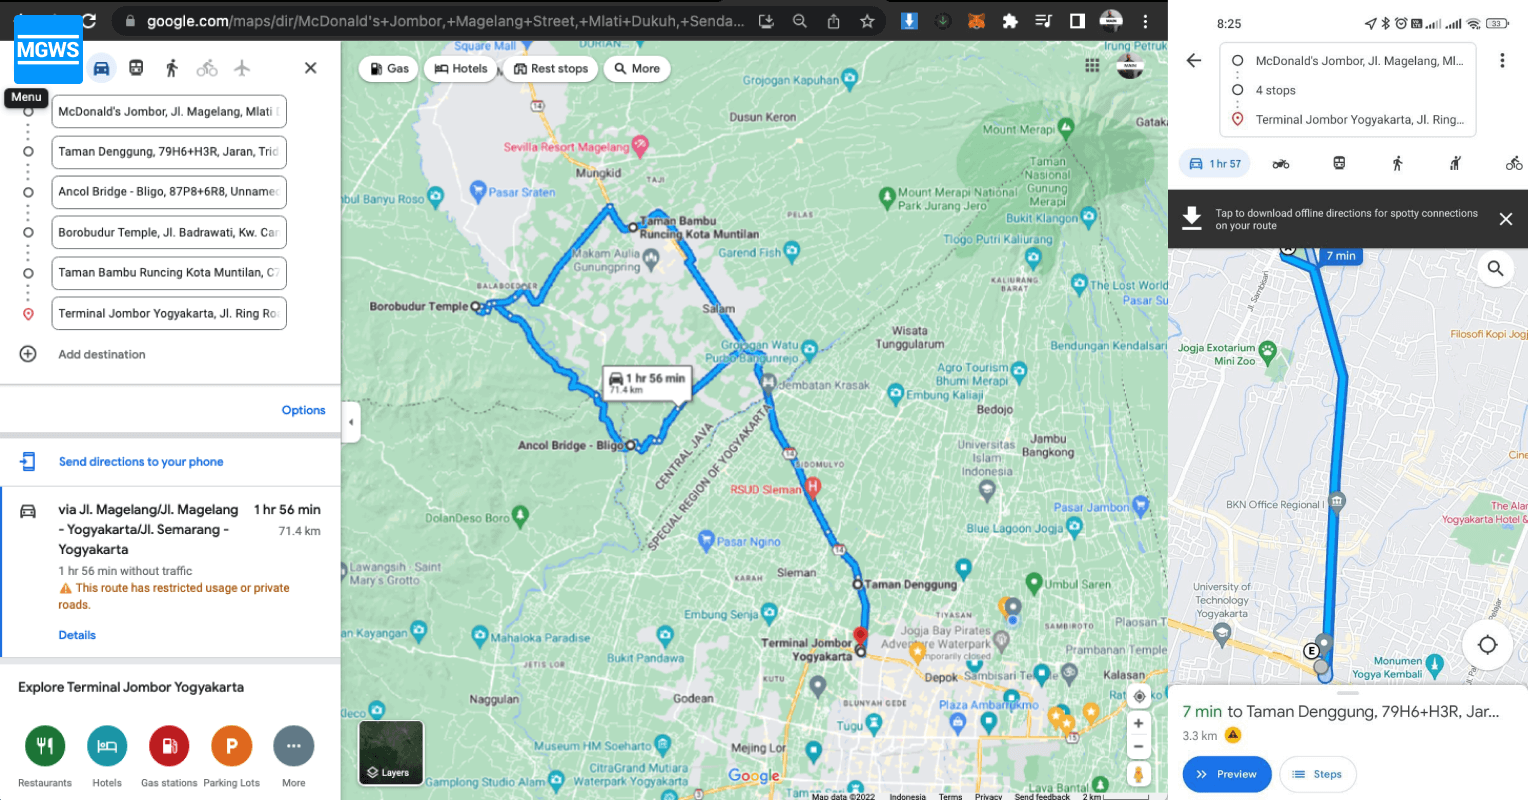Select transit travel mode in desktop panel
Viewport: 1528px width, 800px height.
136,68
